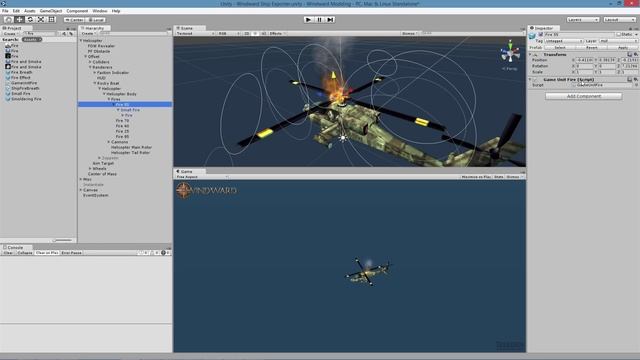Open the Component menu
Screen dimensions: 640x360
click(x=77, y=11)
